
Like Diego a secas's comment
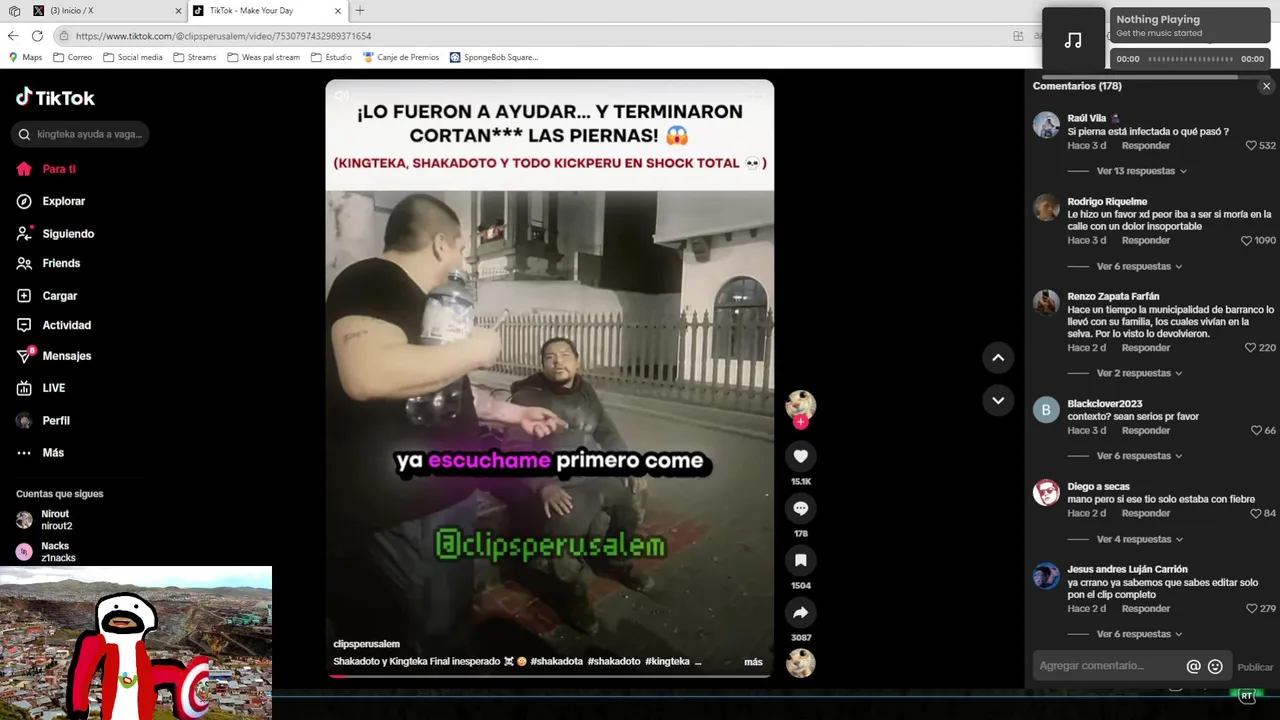(1256, 514)
